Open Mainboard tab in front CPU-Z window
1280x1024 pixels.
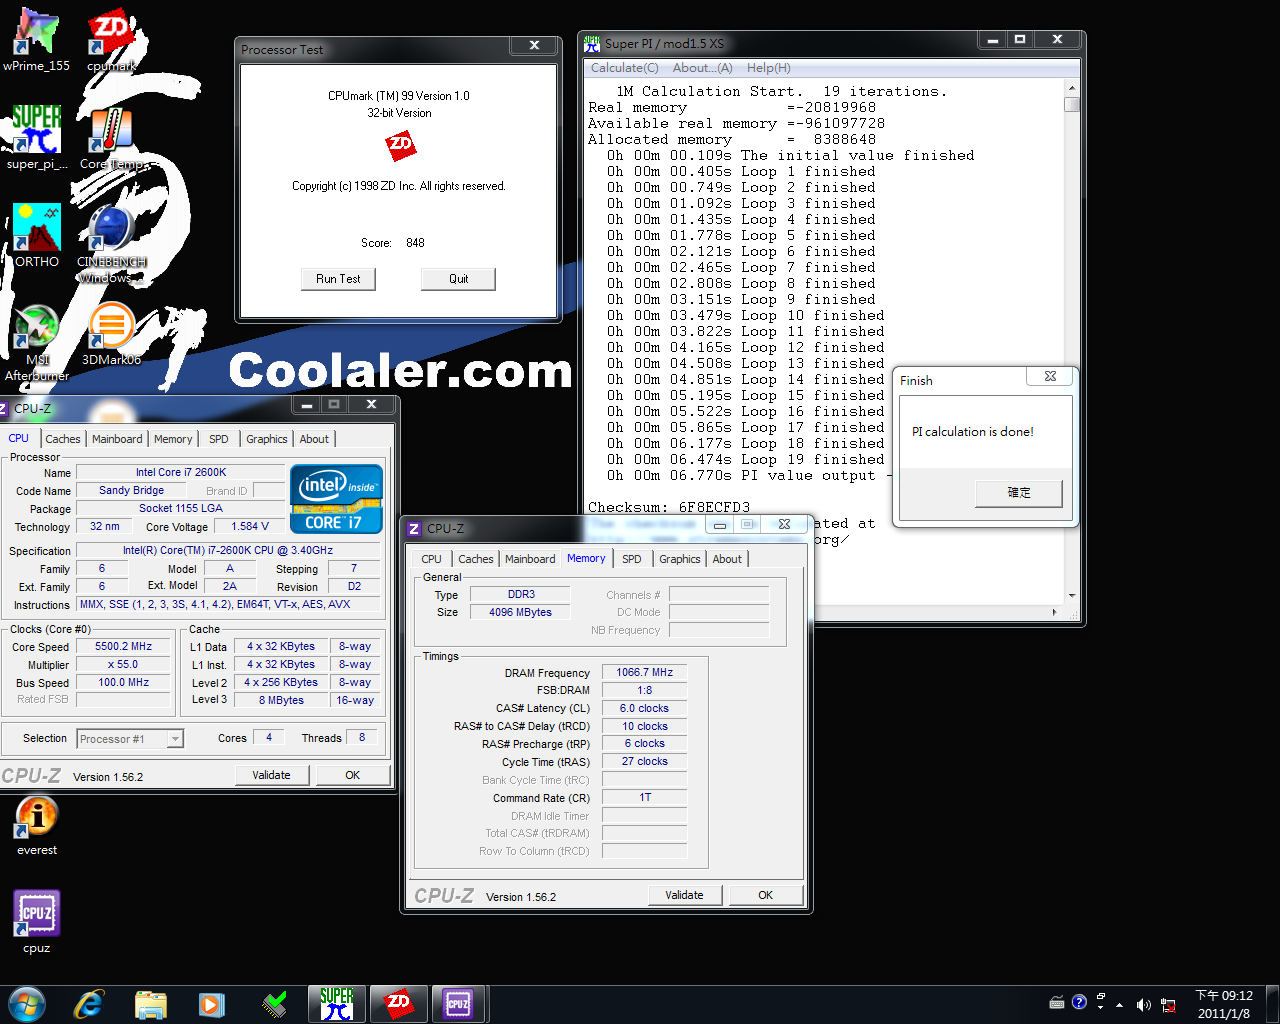click(530, 559)
